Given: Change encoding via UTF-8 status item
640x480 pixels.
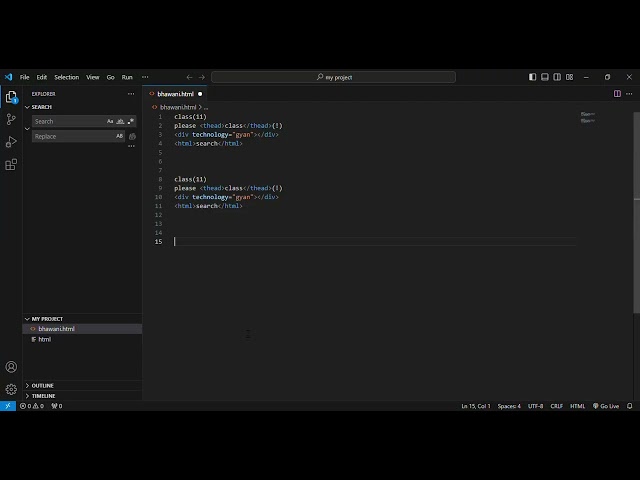Looking at the screenshot, I should [535, 406].
